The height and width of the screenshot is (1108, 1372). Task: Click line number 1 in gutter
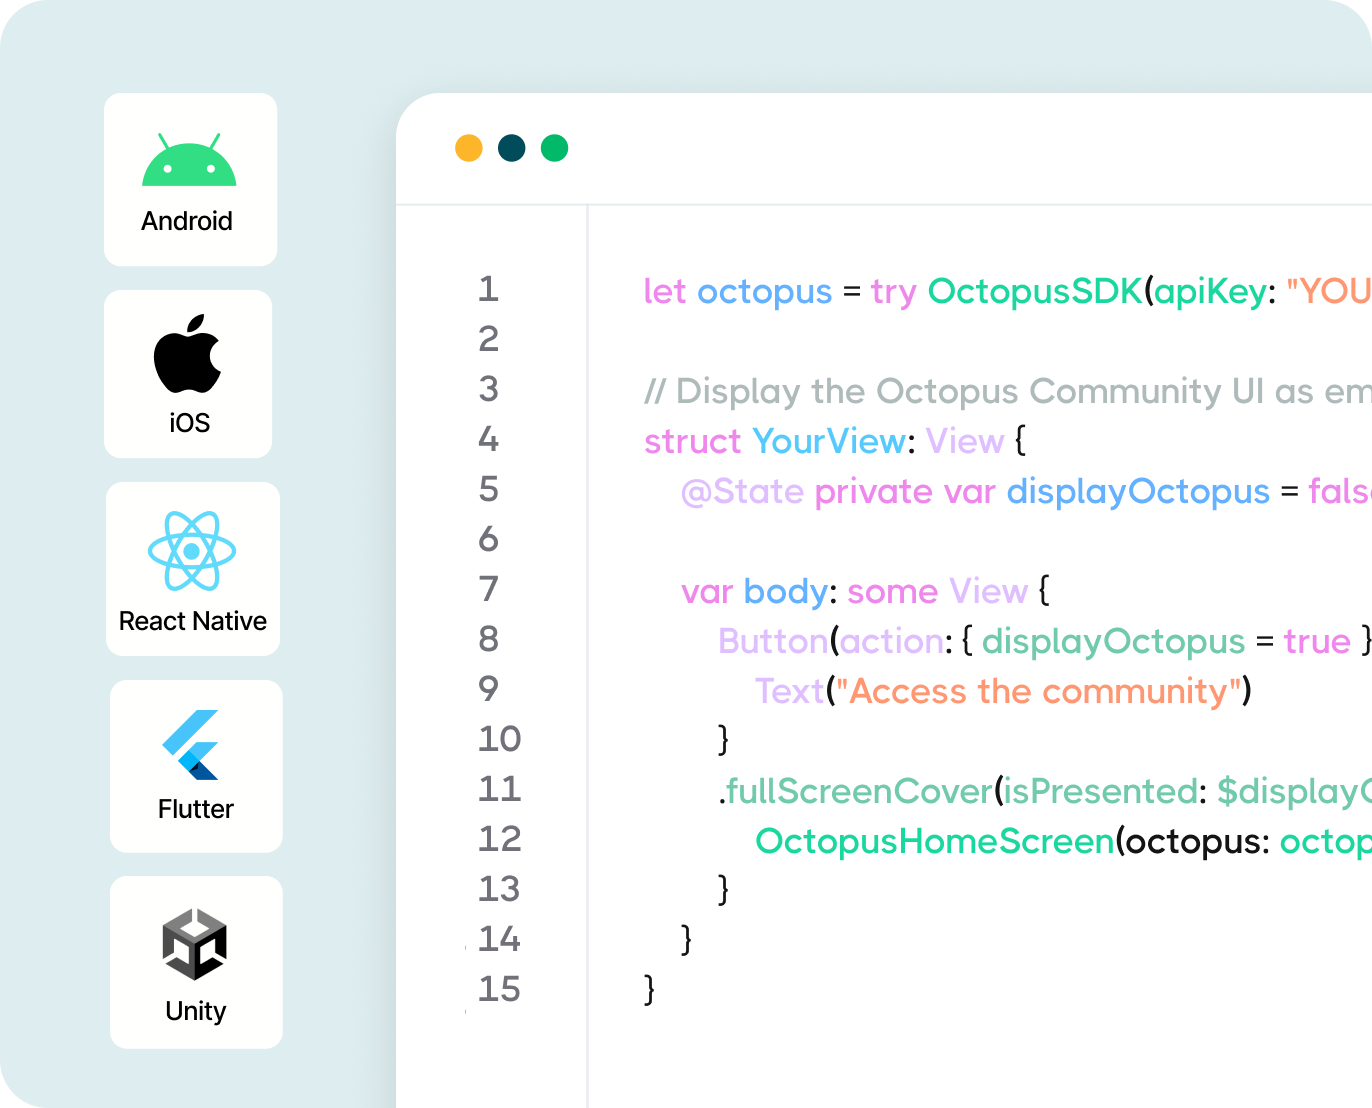[x=488, y=289]
